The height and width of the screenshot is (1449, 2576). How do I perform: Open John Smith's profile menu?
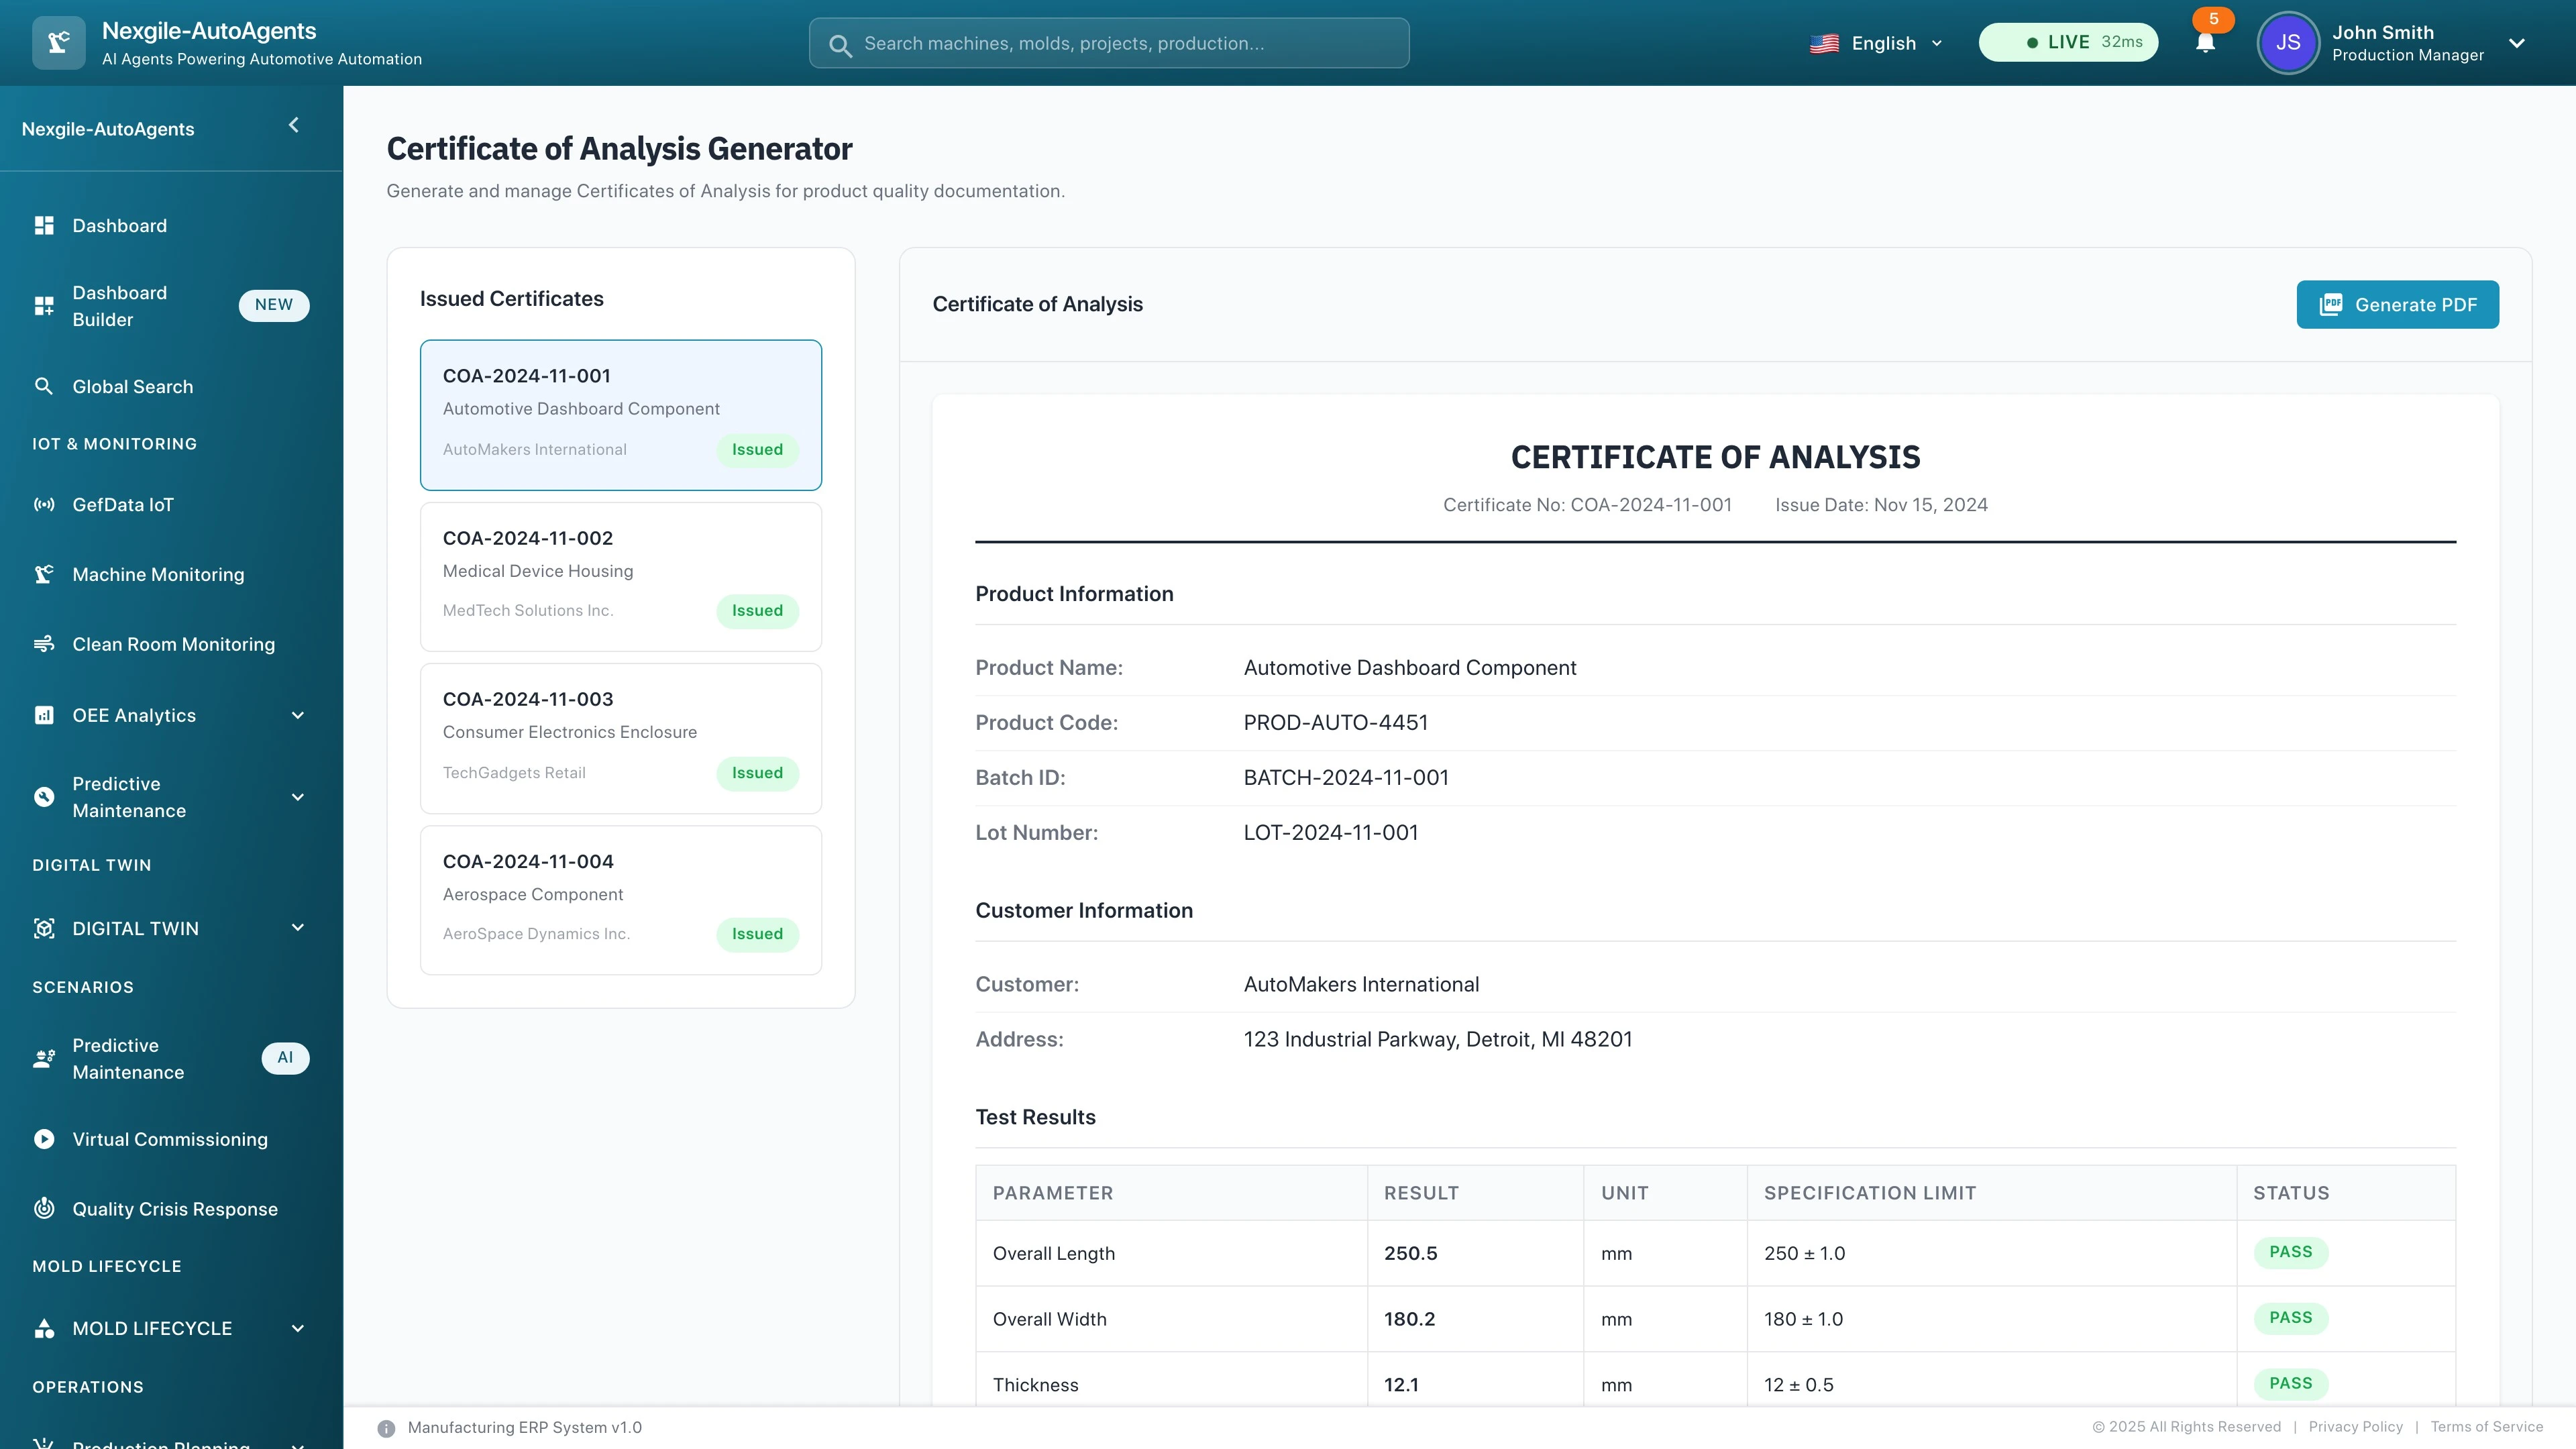coord(2399,42)
